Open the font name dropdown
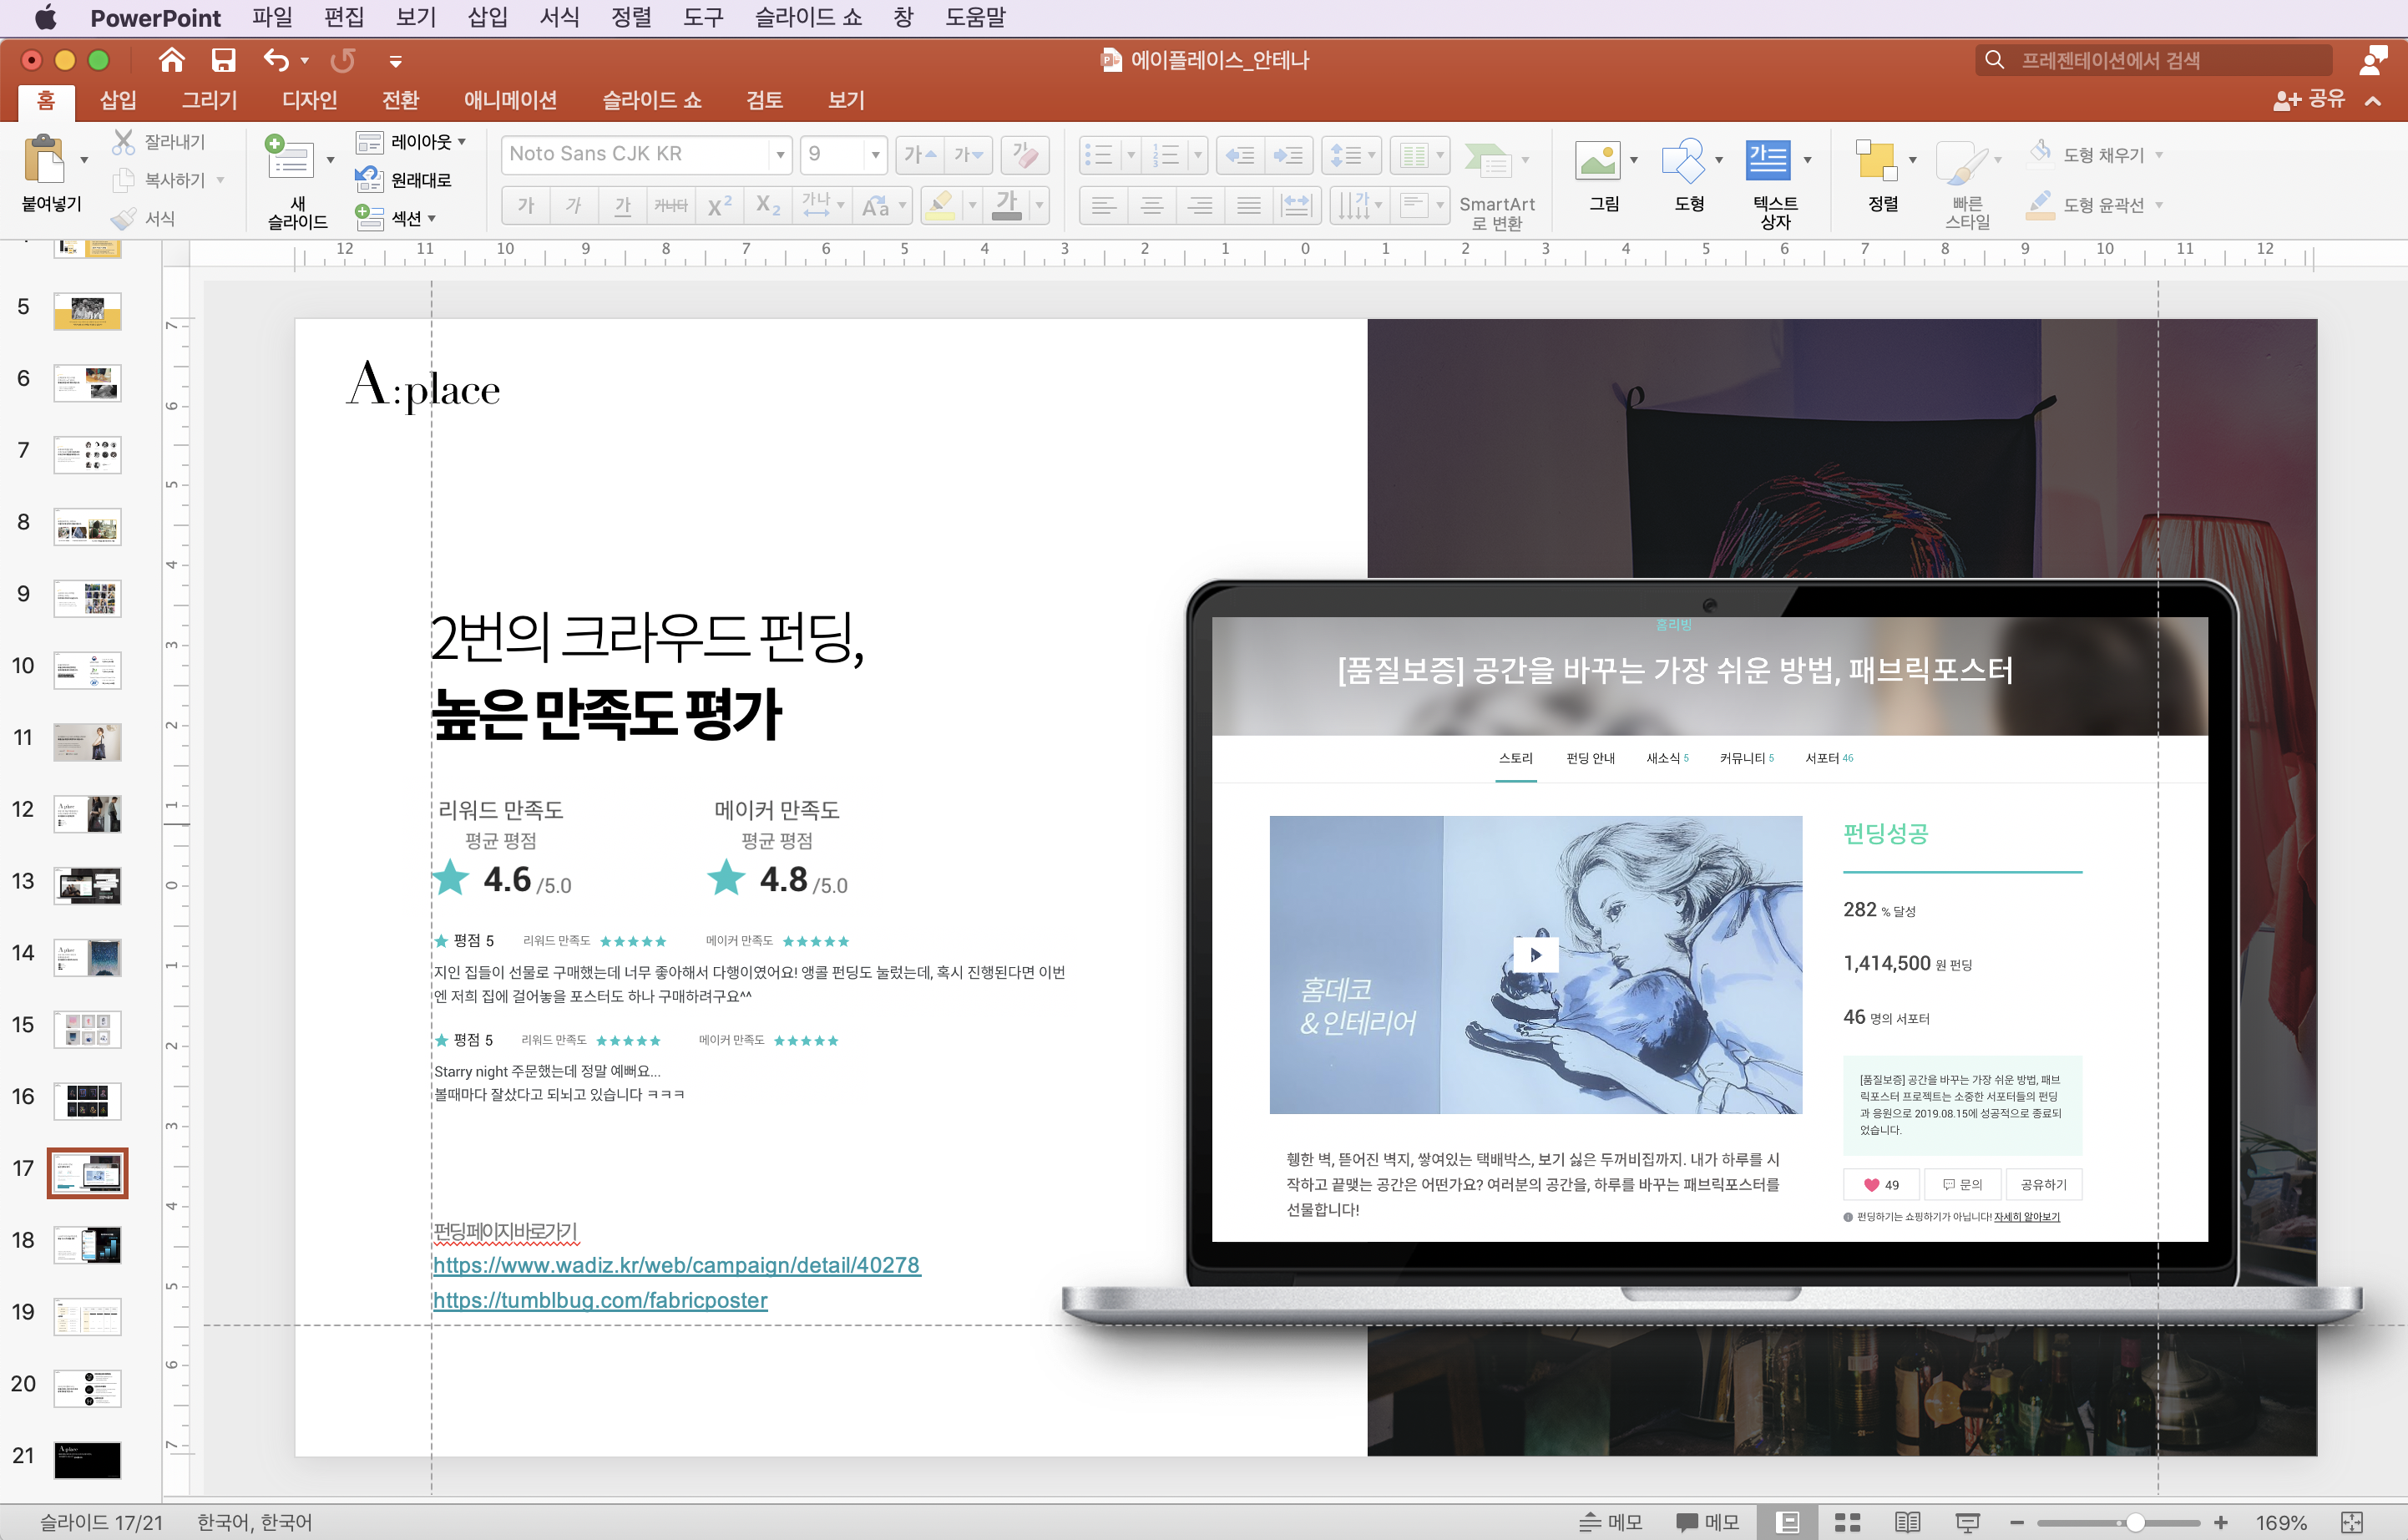Screen dimensions: 2408x1540 point(780,154)
